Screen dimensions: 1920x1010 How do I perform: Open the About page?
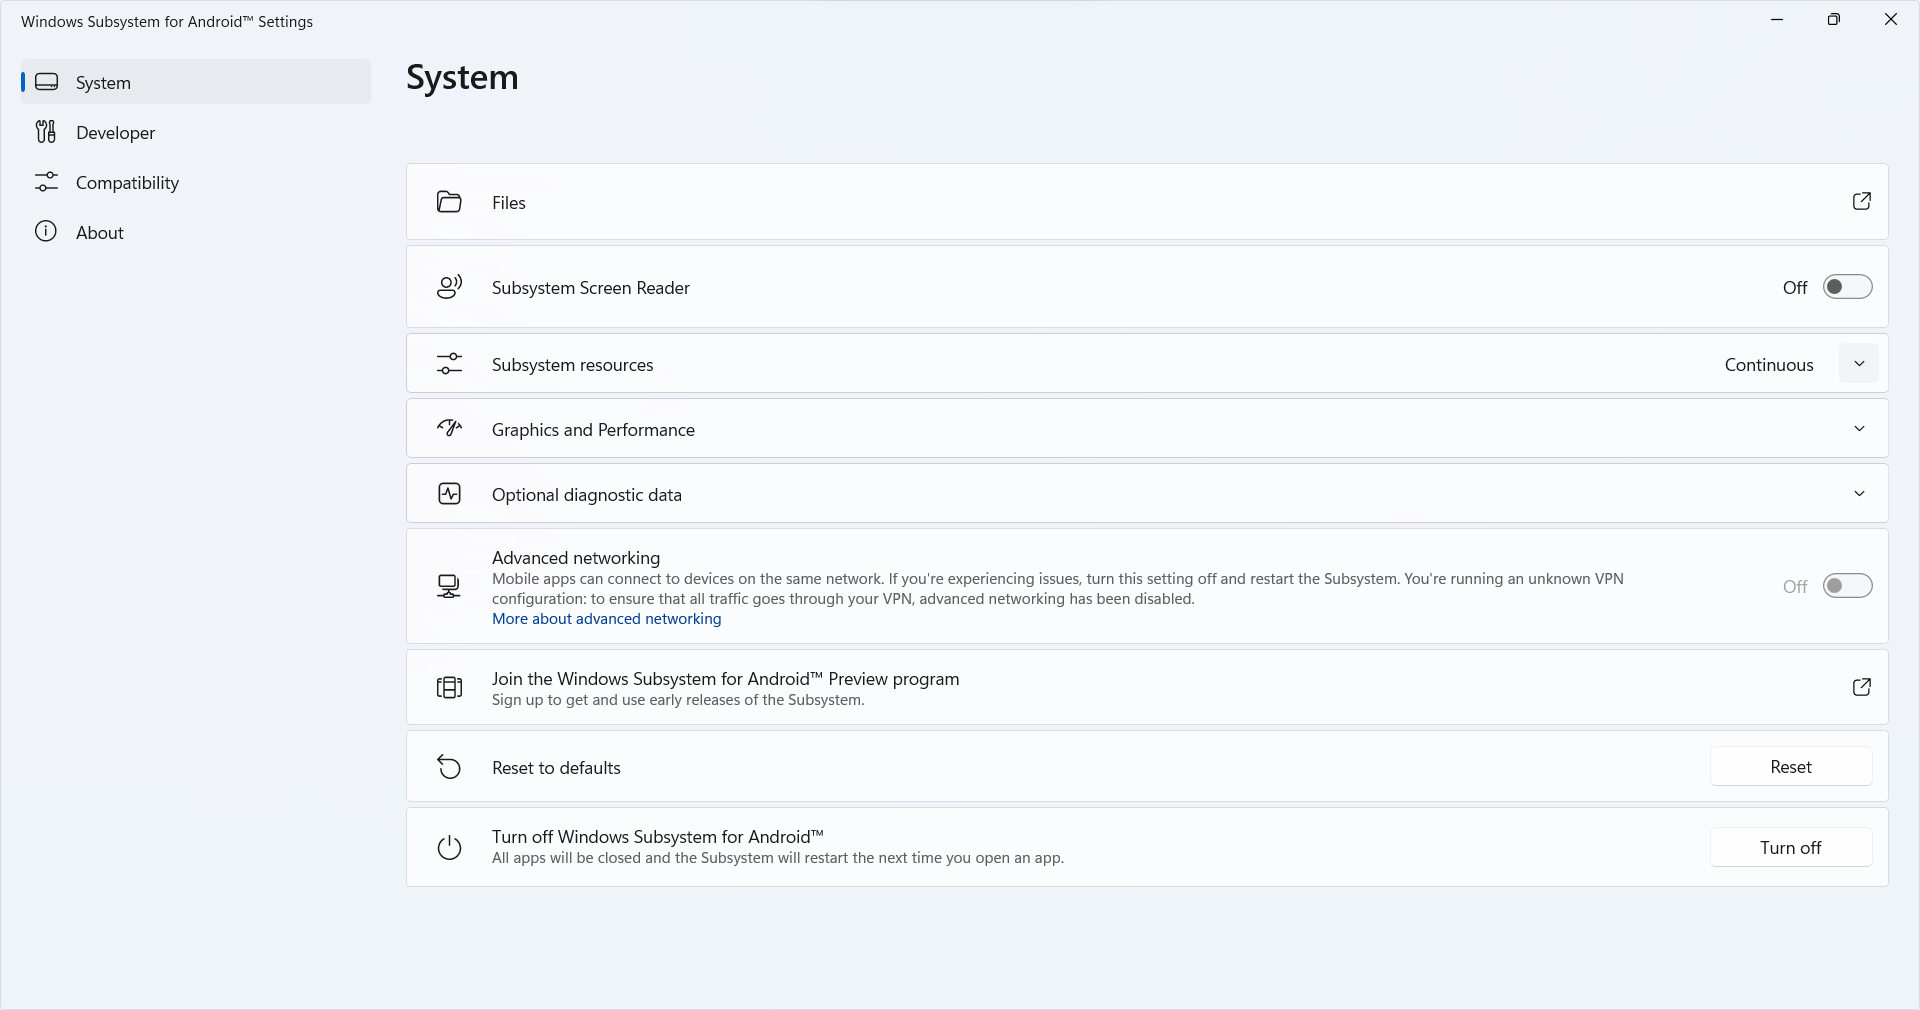[x=196, y=232]
